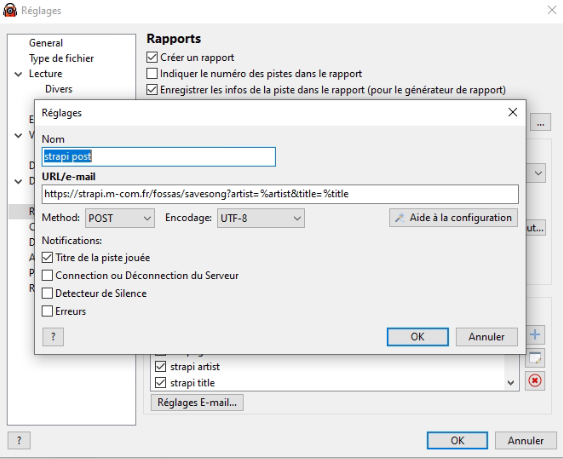Image resolution: width=563 pixels, height=459 pixels.
Task: Open the Method POST dropdown
Action: 120,218
